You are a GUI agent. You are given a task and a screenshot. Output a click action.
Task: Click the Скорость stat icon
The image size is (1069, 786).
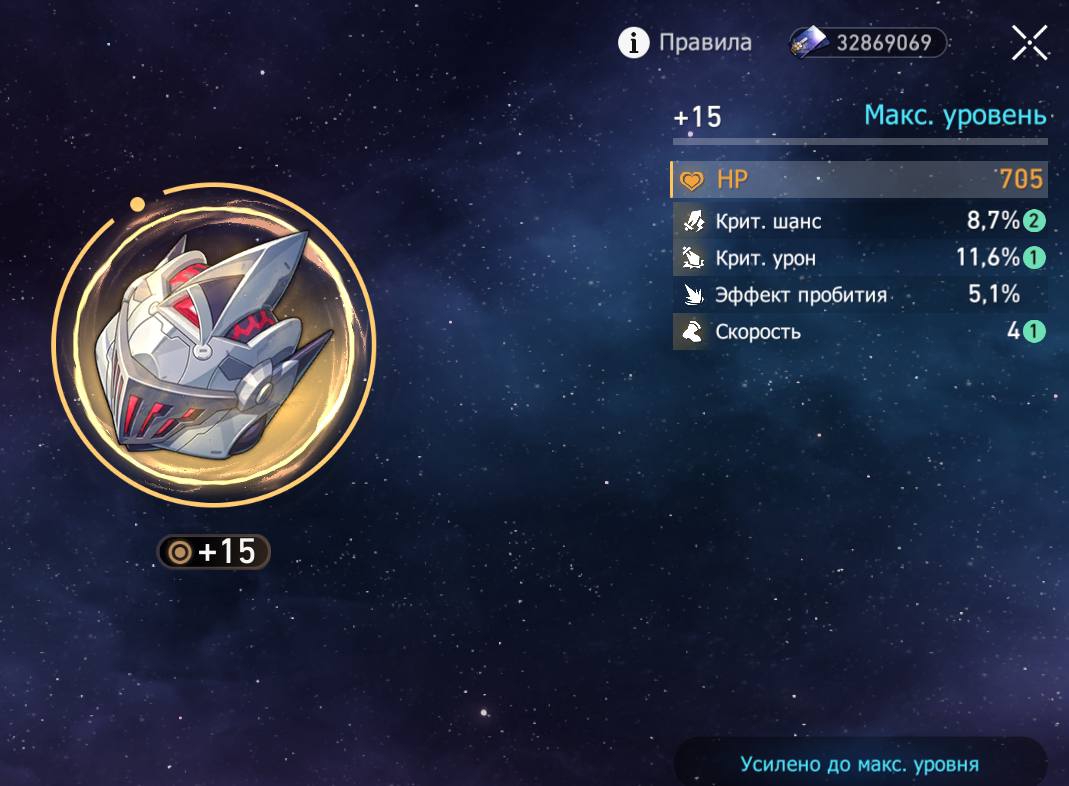(x=693, y=331)
